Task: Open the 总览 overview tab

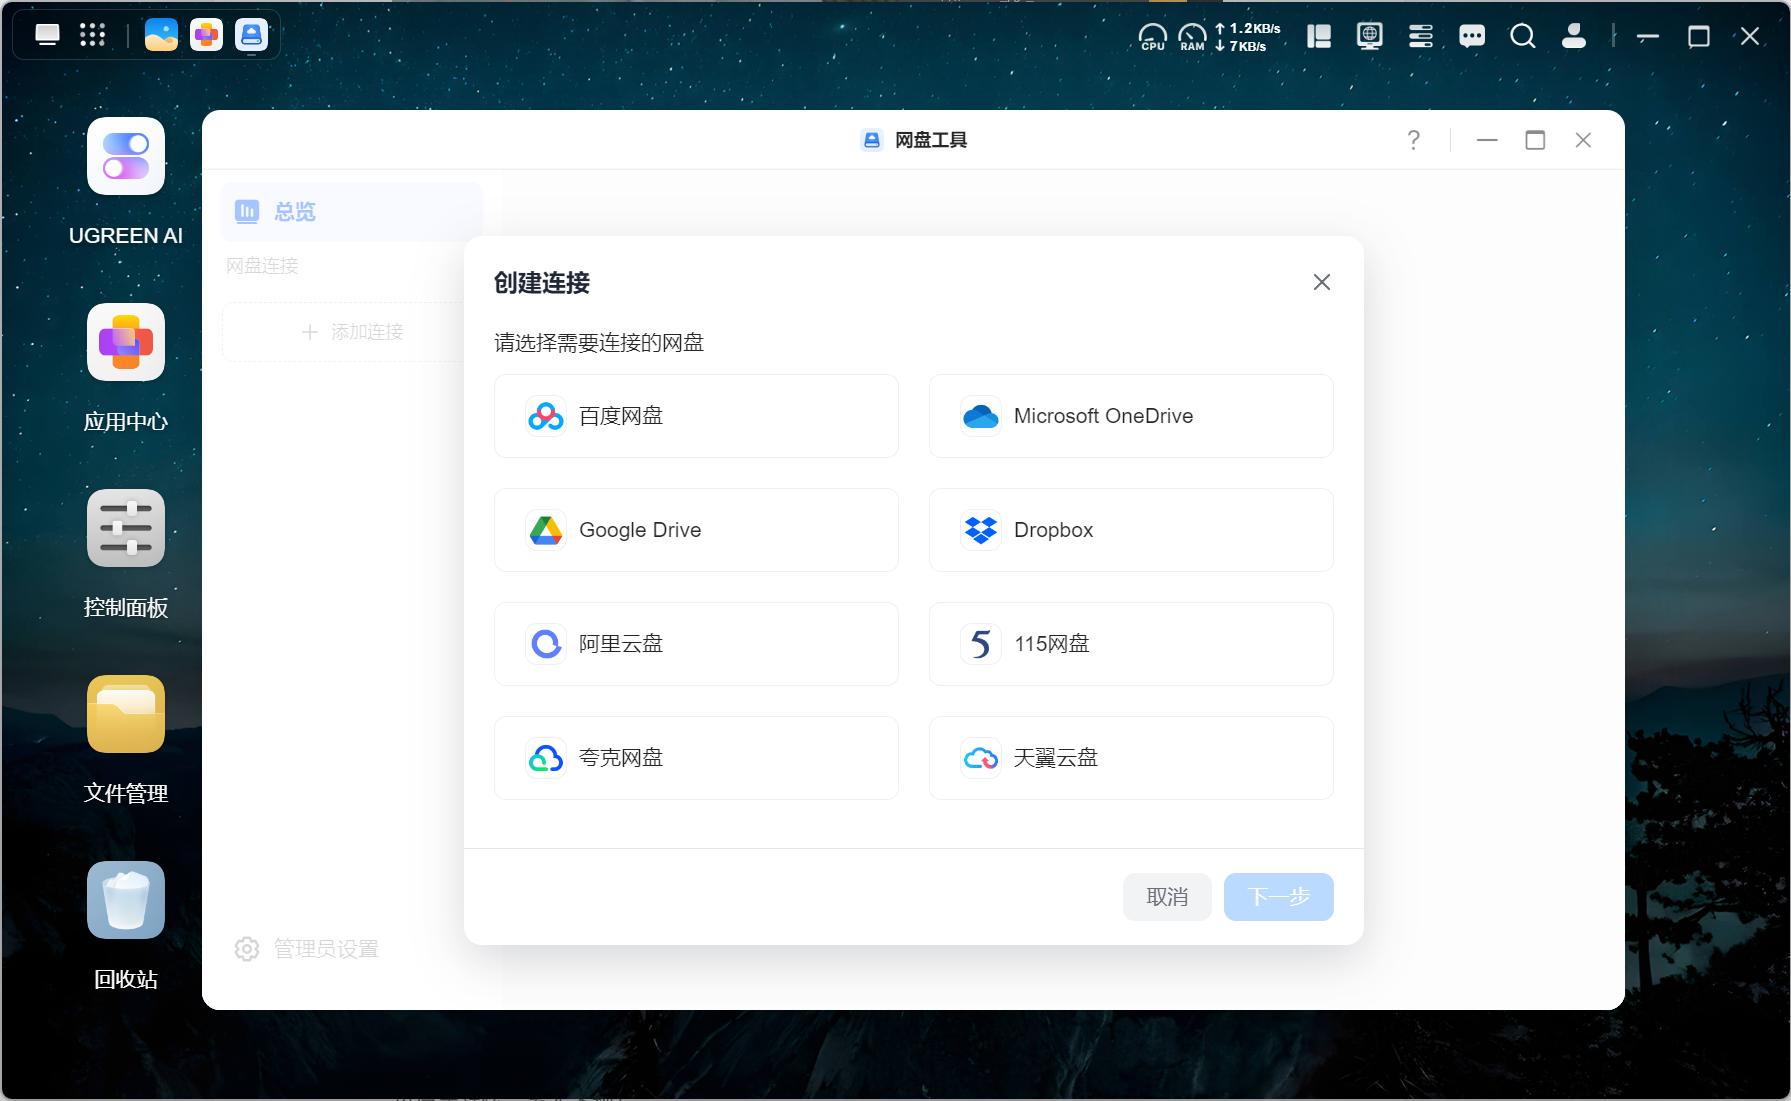Action: click(x=351, y=212)
